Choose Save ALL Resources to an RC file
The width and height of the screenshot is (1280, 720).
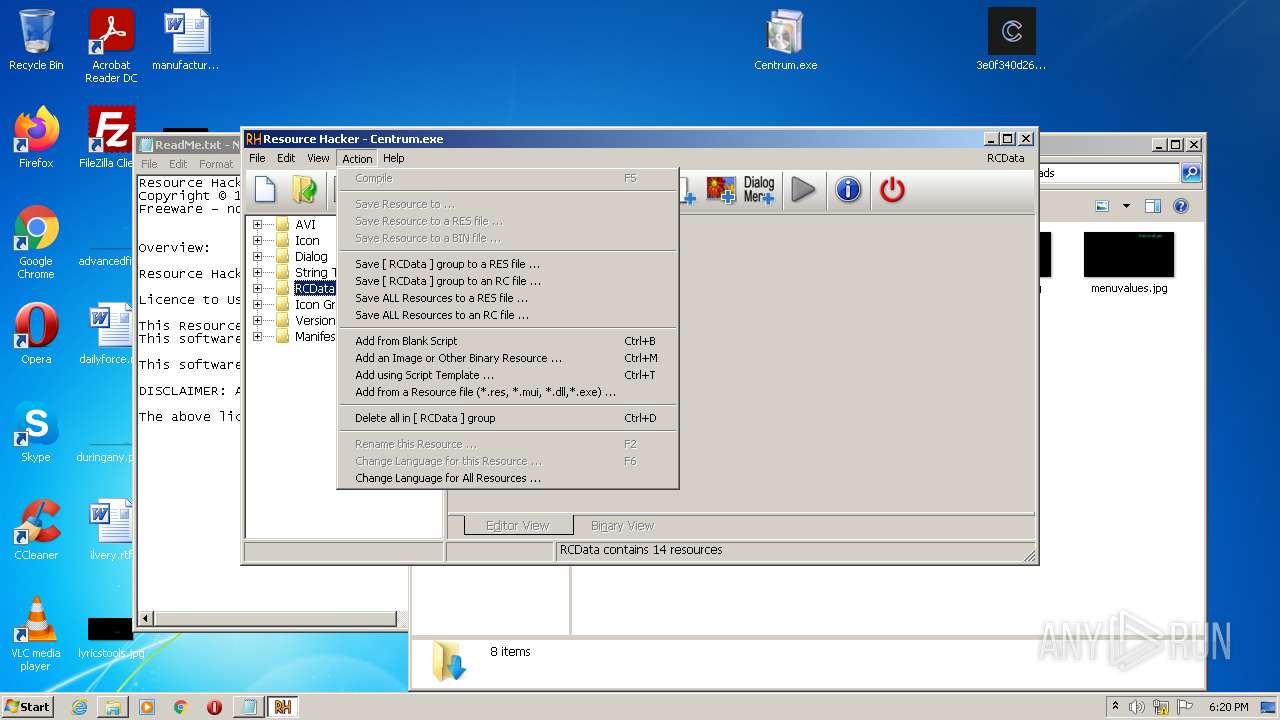point(508,315)
